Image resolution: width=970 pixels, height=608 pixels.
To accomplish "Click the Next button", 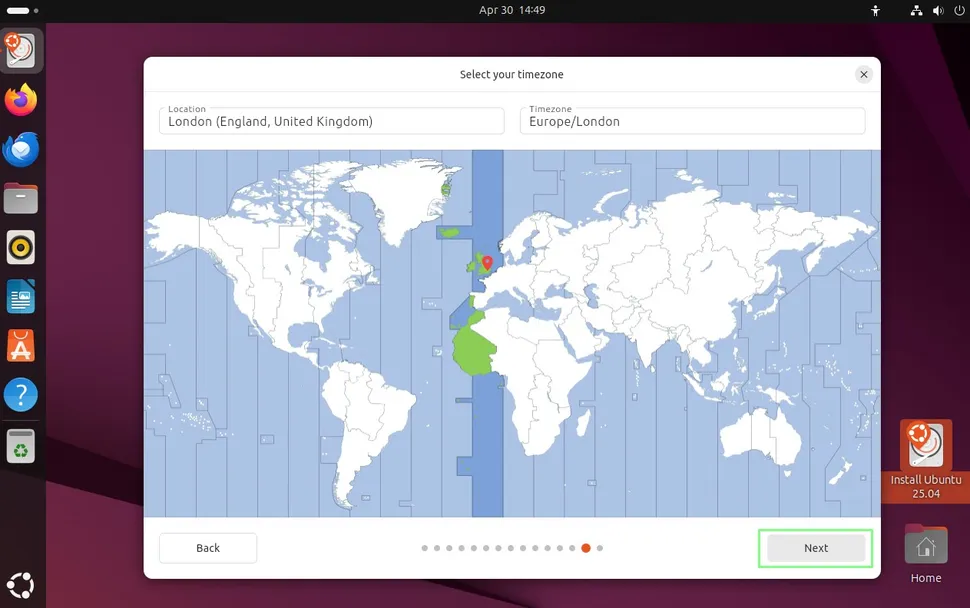I will [x=815, y=548].
